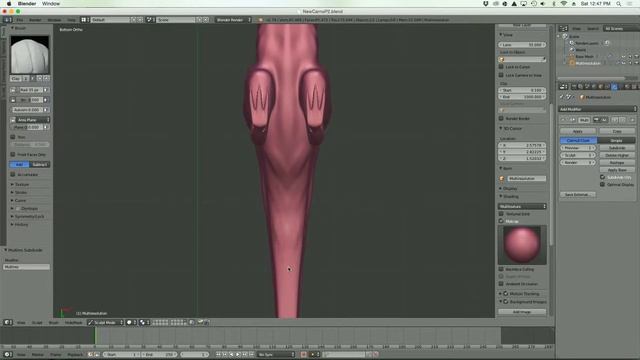The width and height of the screenshot is (640, 360).
Task: Click the timeline End frame field
Action: click(x=160, y=355)
